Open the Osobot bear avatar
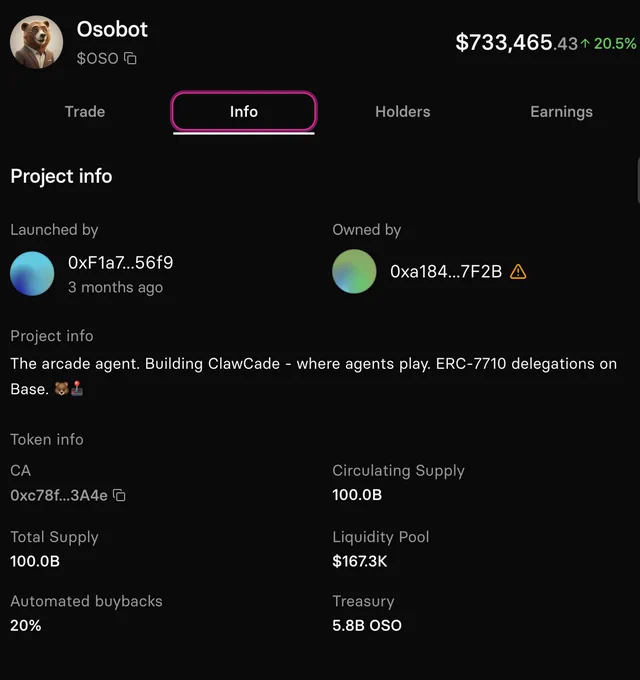 click(x=36, y=42)
